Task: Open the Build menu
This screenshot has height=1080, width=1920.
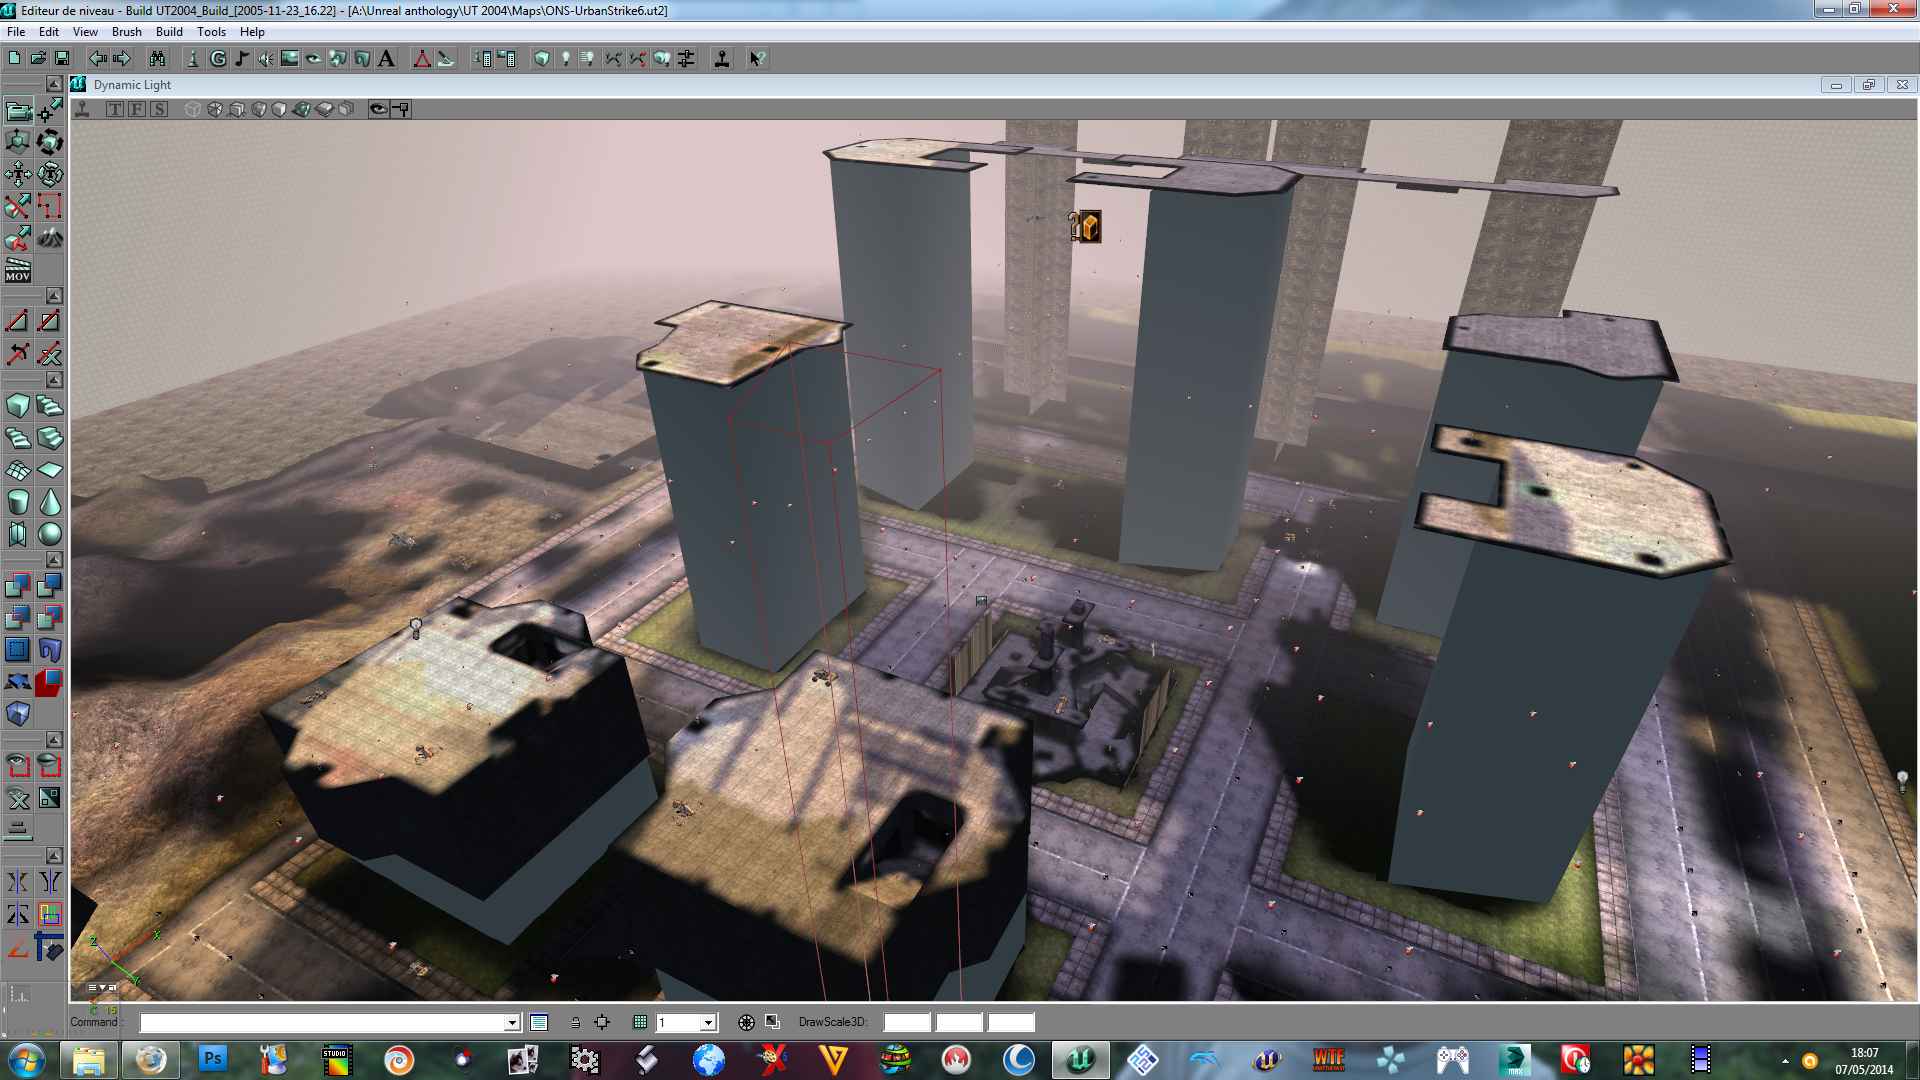Action: click(x=169, y=32)
